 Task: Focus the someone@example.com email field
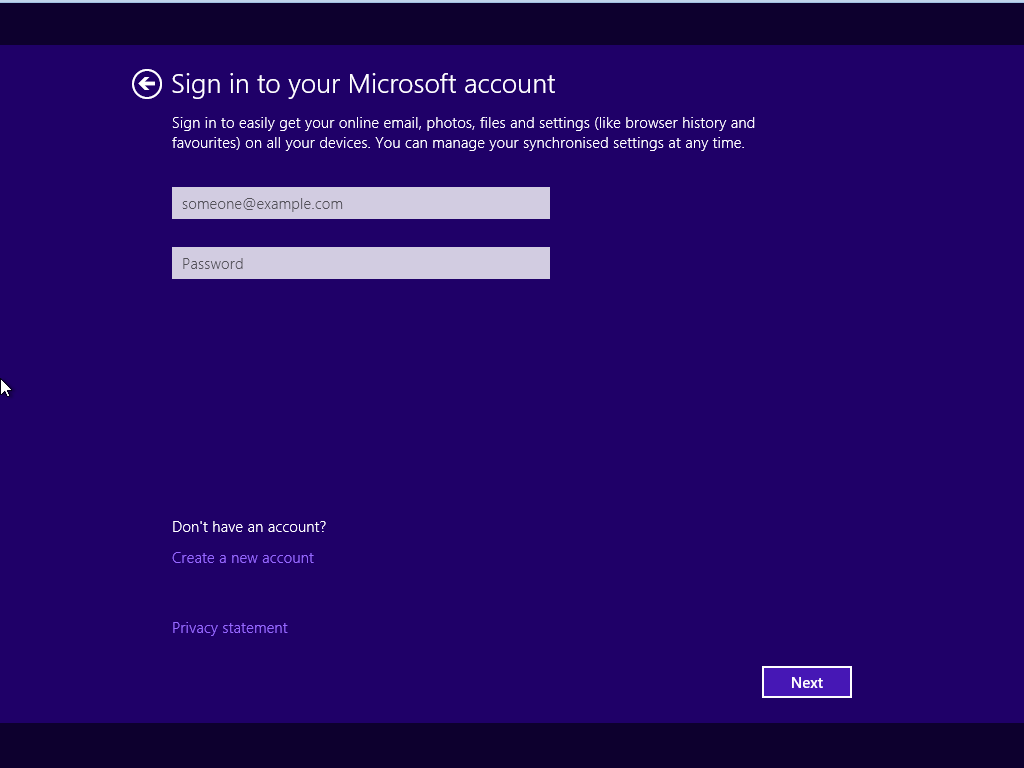[360, 203]
